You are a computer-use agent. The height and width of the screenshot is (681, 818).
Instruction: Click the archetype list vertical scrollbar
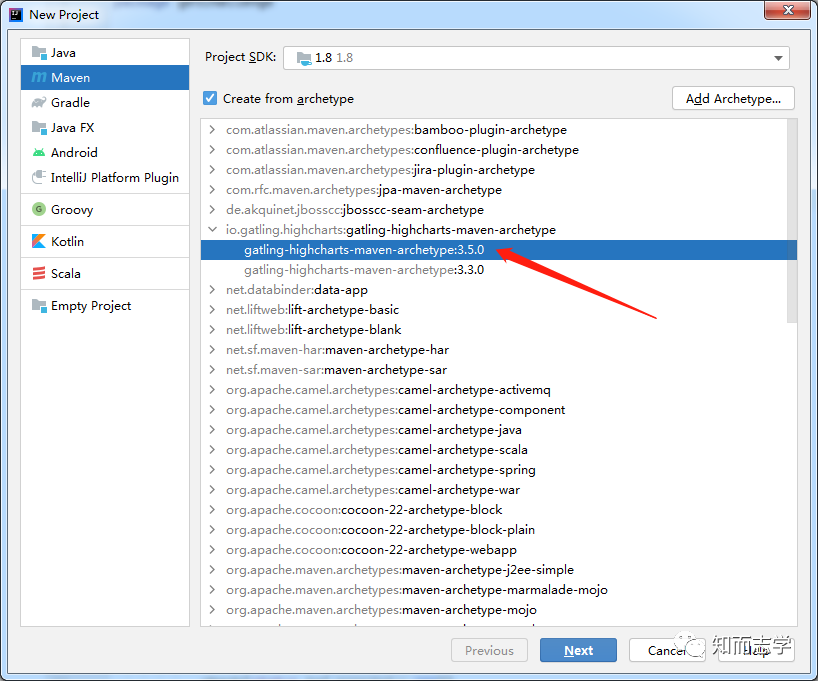coord(792,221)
